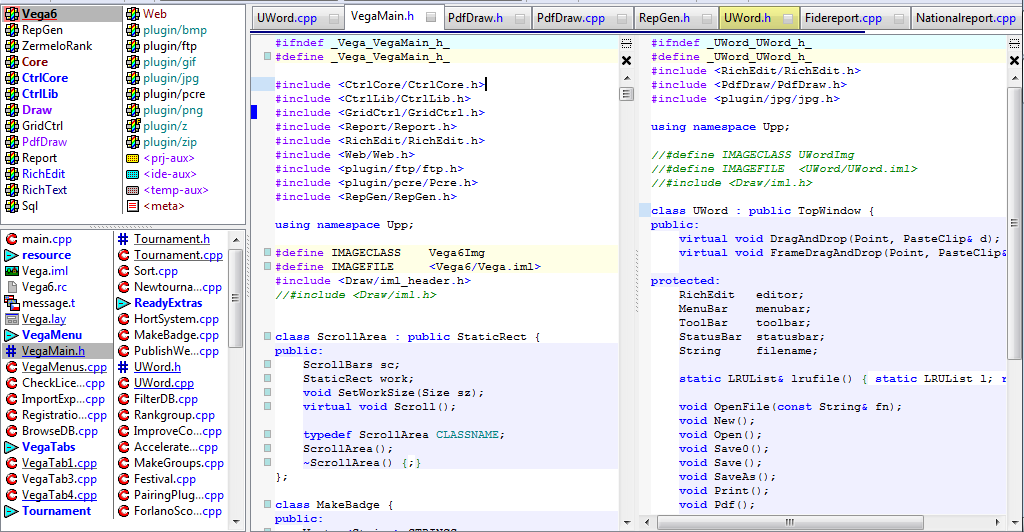Close the left editor pane with X
Image resolution: width=1024 pixels, height=532 pixels.
[x=626, y=61]
